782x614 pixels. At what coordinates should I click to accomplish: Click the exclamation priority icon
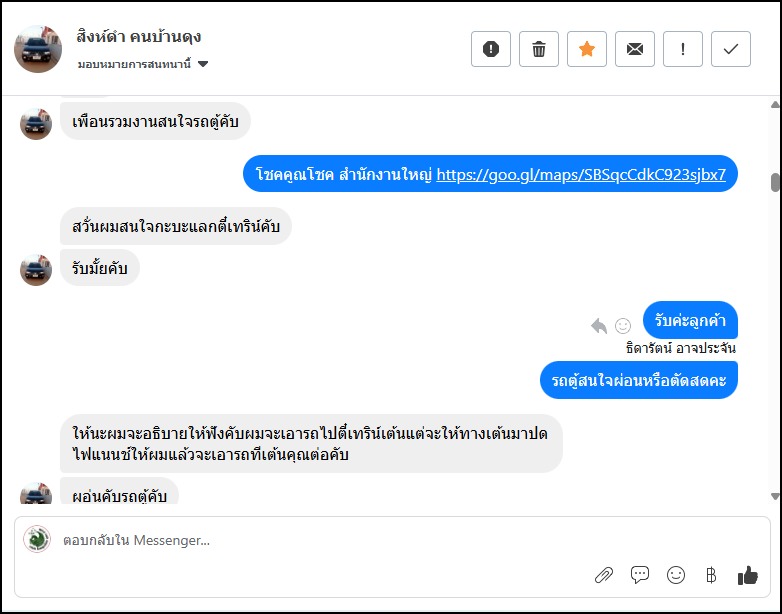683,49
